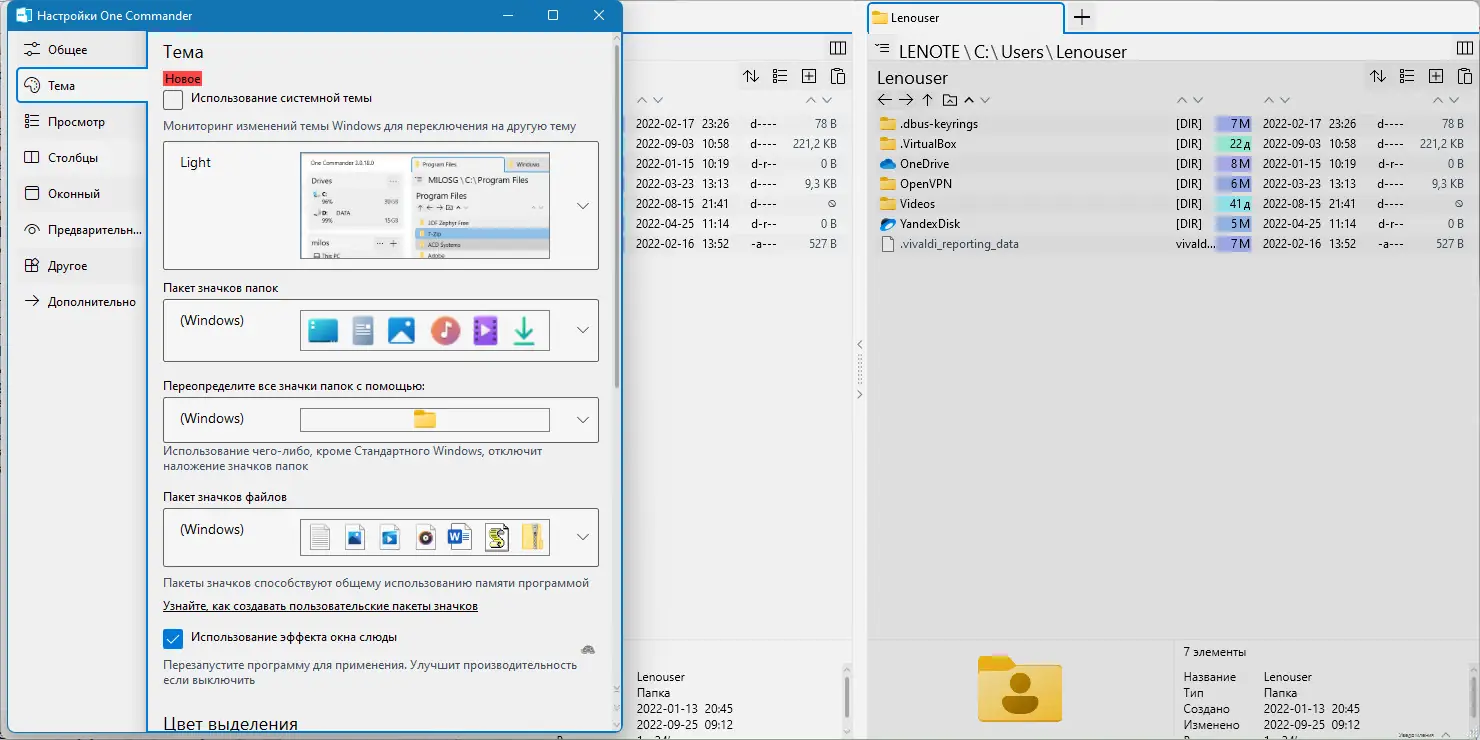This screenshot has height=740, width=1480.
Task: Select the Тема settings section
Action: point(82,85)
